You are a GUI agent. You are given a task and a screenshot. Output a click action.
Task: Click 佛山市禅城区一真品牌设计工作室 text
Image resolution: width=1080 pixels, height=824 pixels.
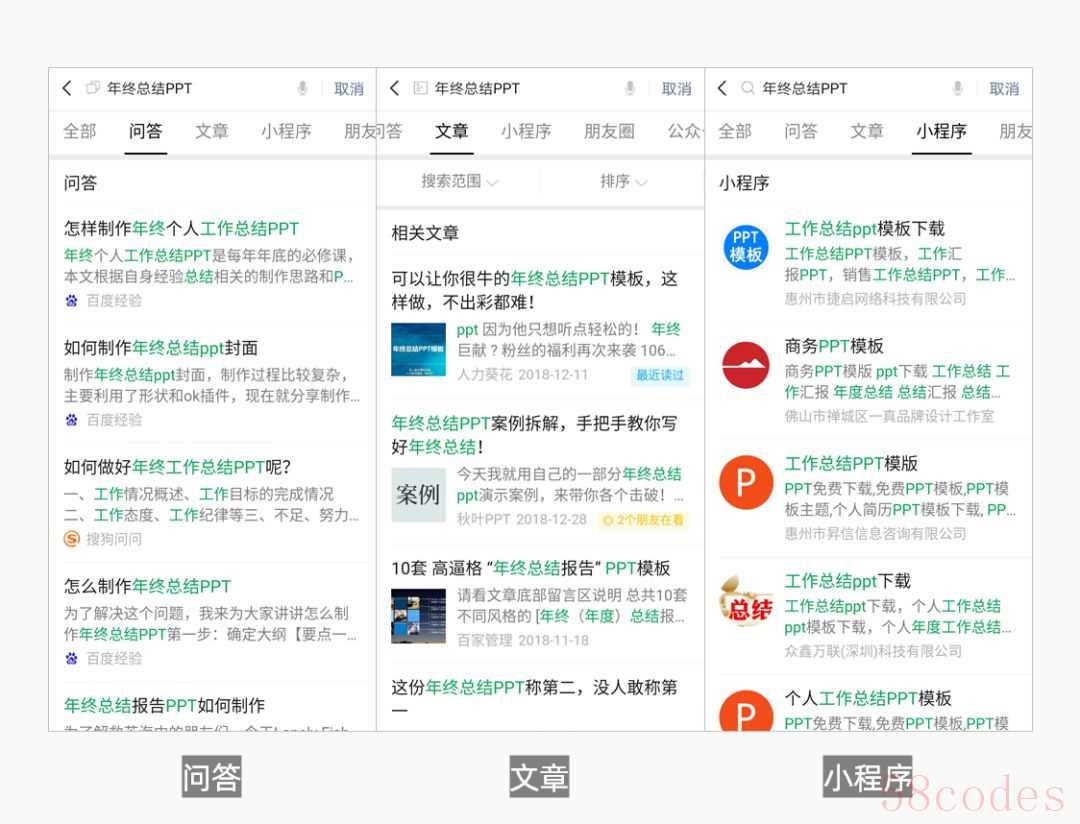pyautogui.click(x=889, y=416)
